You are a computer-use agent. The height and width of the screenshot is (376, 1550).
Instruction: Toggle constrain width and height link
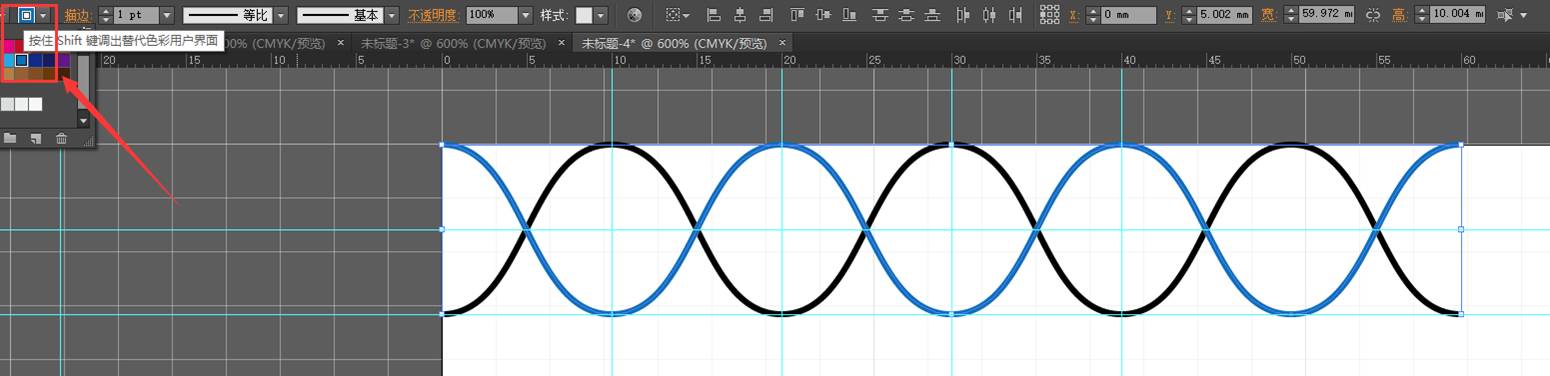[x=1371, y=16]
